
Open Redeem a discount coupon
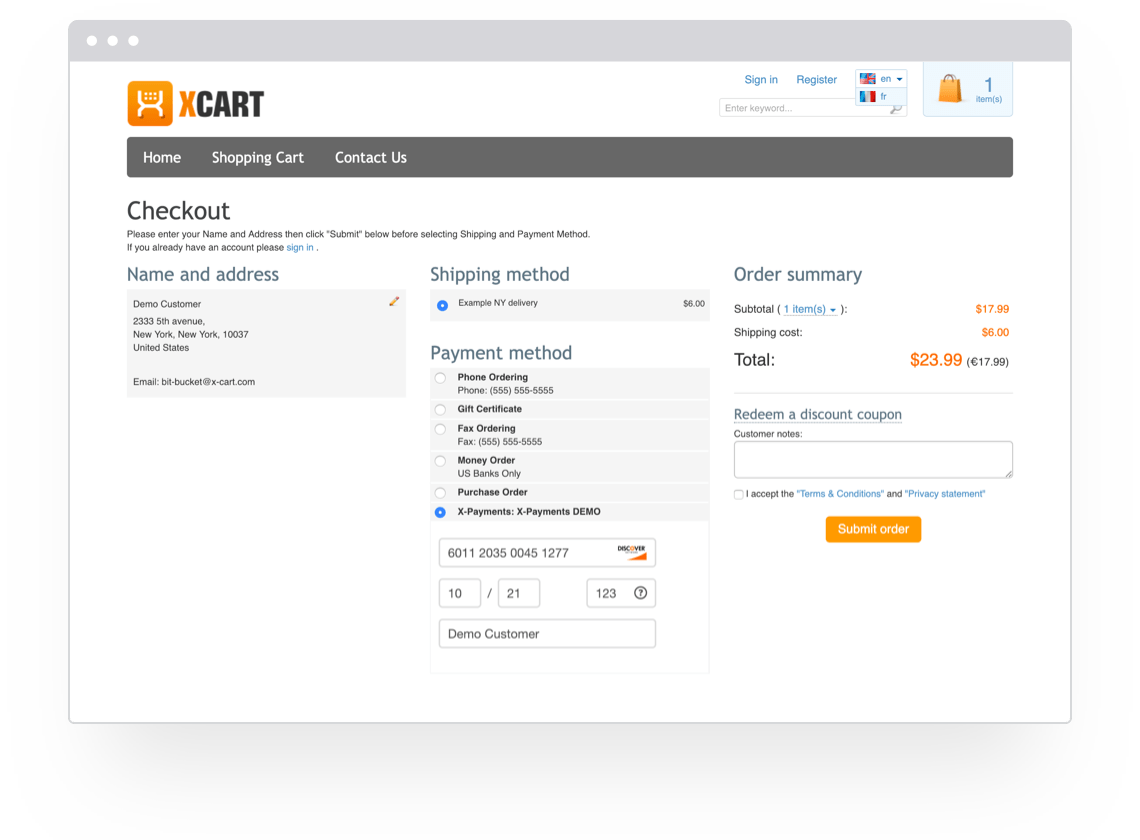point(818,414)
